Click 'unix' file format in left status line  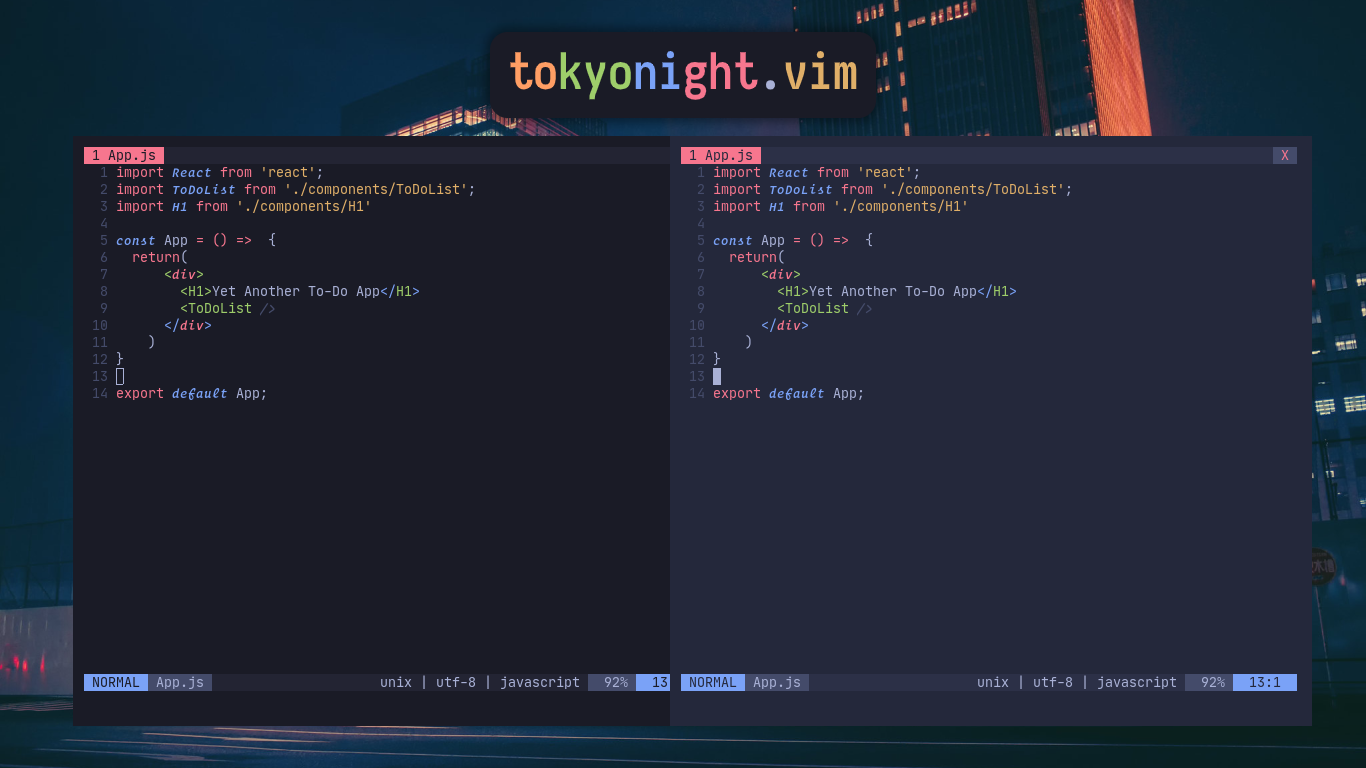coord(396,682)
